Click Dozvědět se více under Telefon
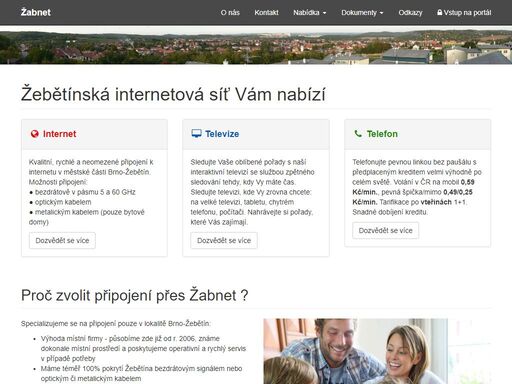512x384 pixels. click(386, 230)
